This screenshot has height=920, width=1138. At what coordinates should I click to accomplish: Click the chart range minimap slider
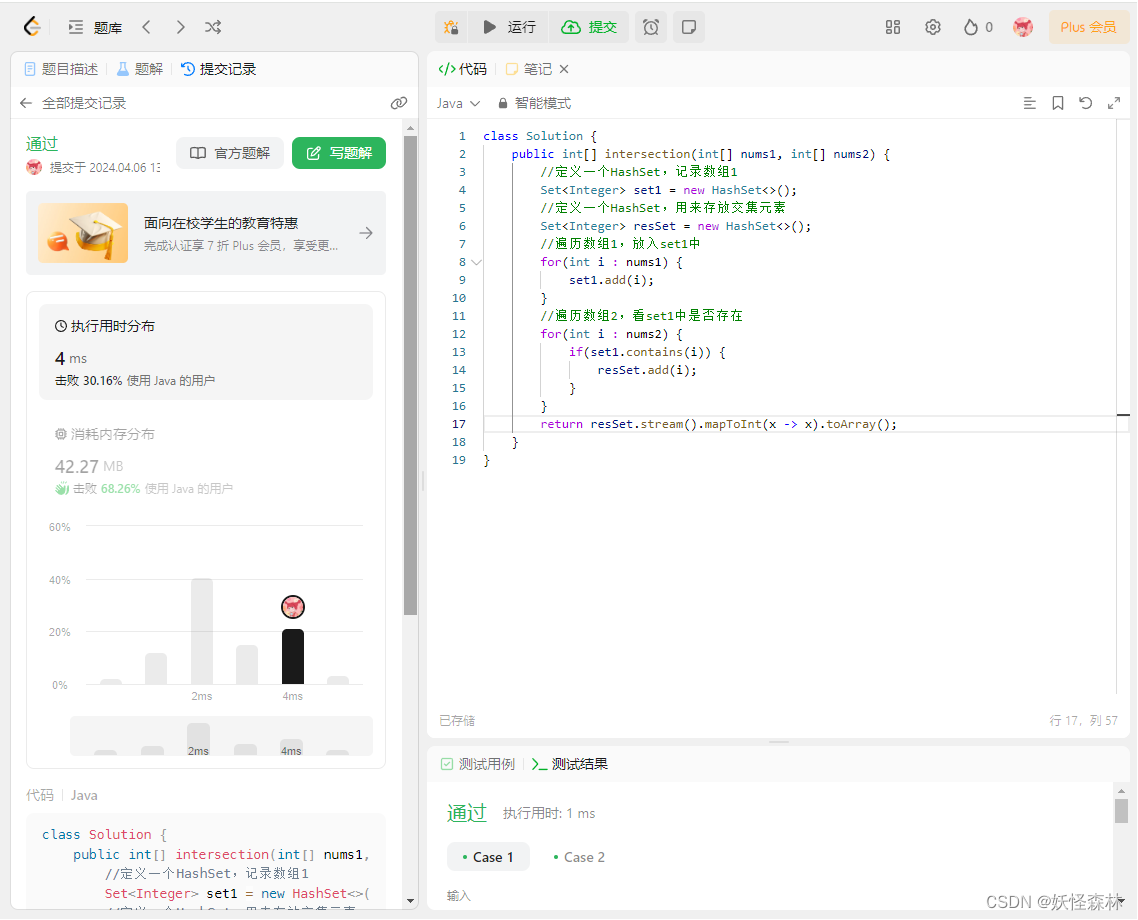(x=221, y=736)
